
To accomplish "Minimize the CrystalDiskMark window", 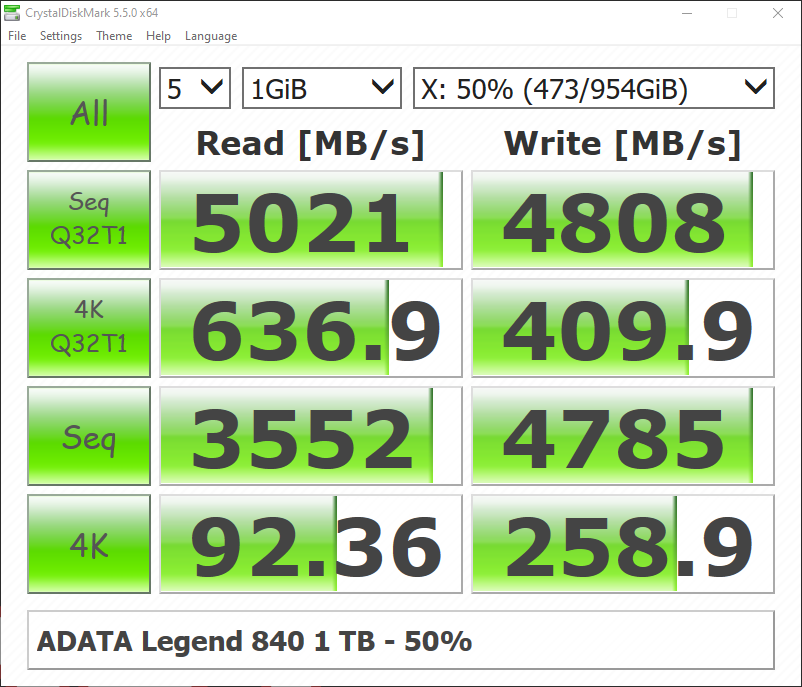I will (x=687, y=13).
